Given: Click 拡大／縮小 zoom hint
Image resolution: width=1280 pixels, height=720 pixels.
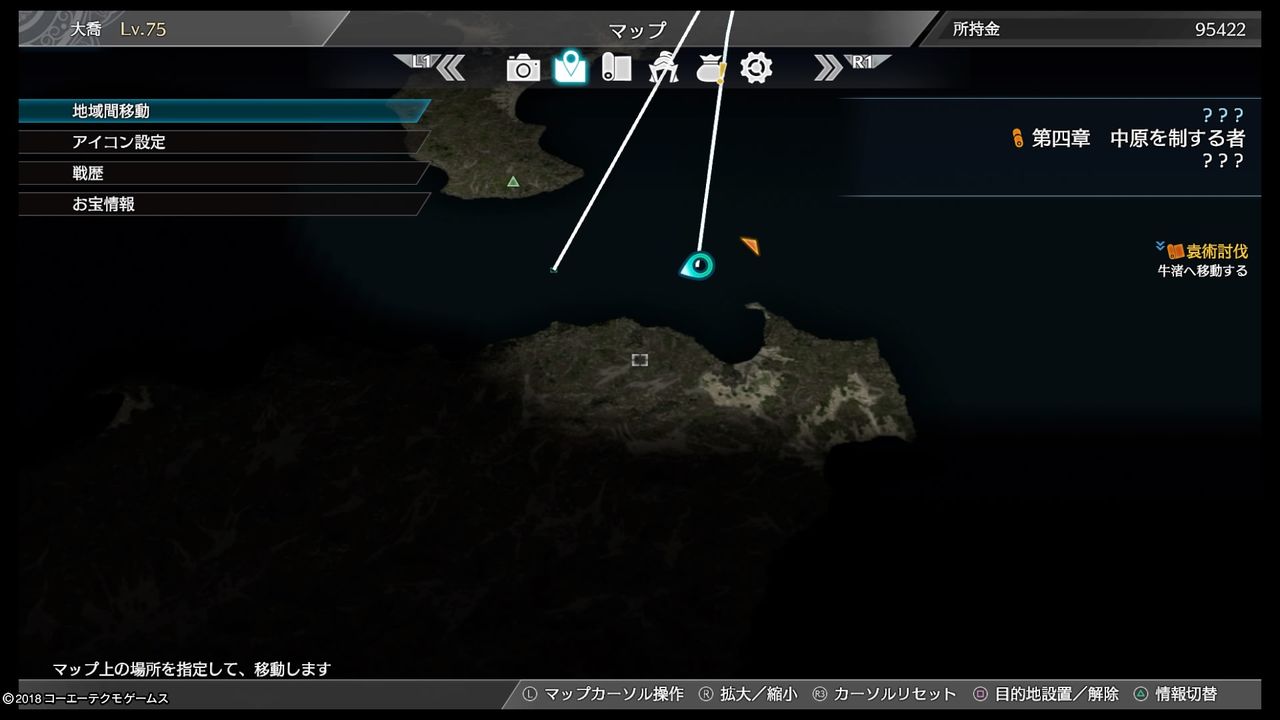Looking at the screenshot, I should point(759,694).
